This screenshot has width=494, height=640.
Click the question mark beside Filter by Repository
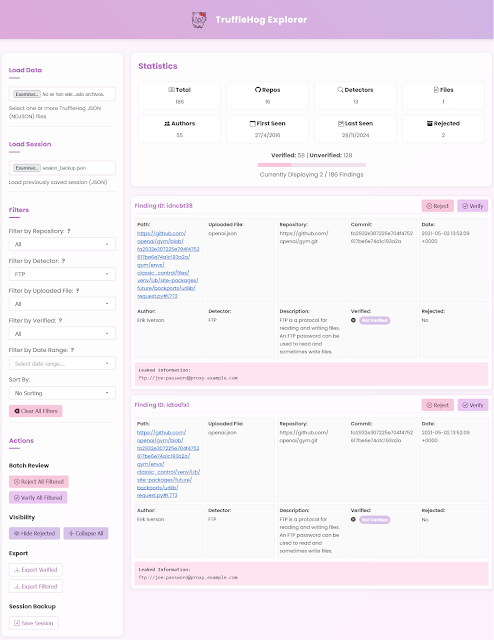click(x=69, y=231)
